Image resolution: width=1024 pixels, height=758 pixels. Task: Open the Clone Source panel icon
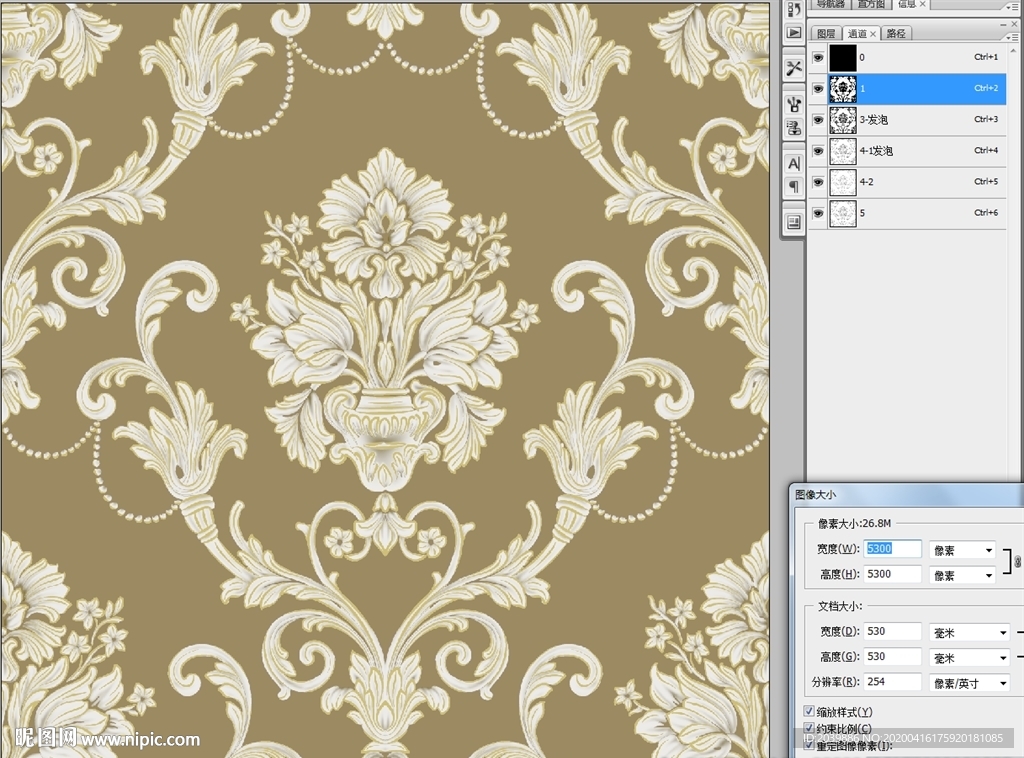[x=794, y=128]
